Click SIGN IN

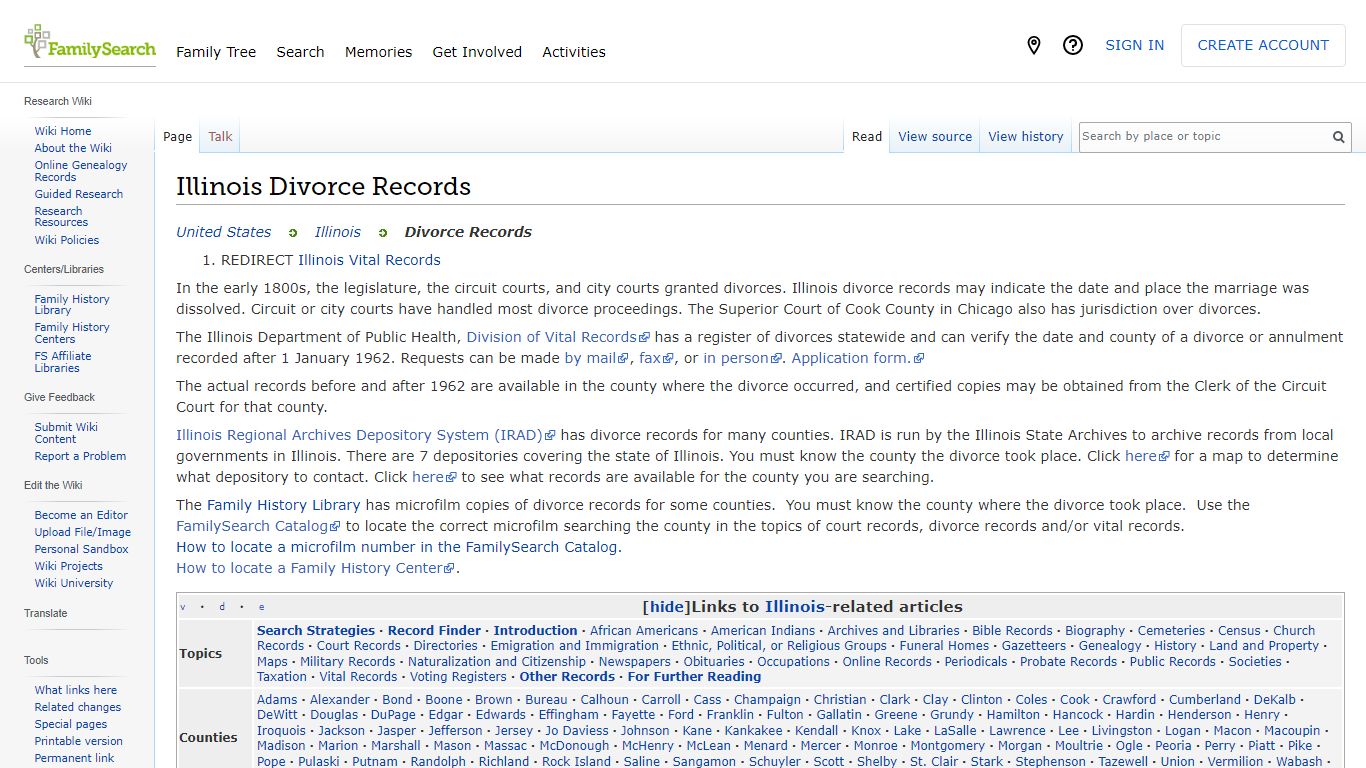[x=1134, y=45]
